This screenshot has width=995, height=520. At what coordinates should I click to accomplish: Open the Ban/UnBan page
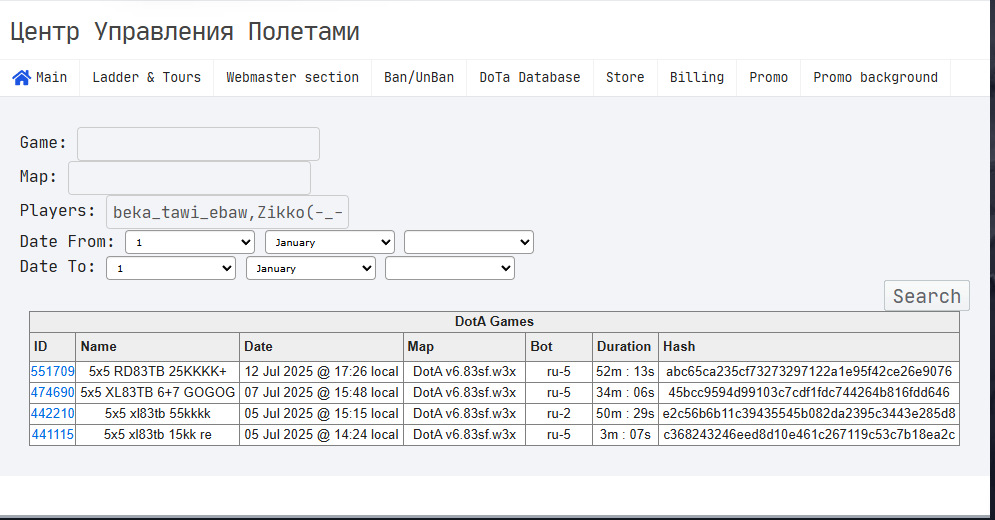coord(419,77)
